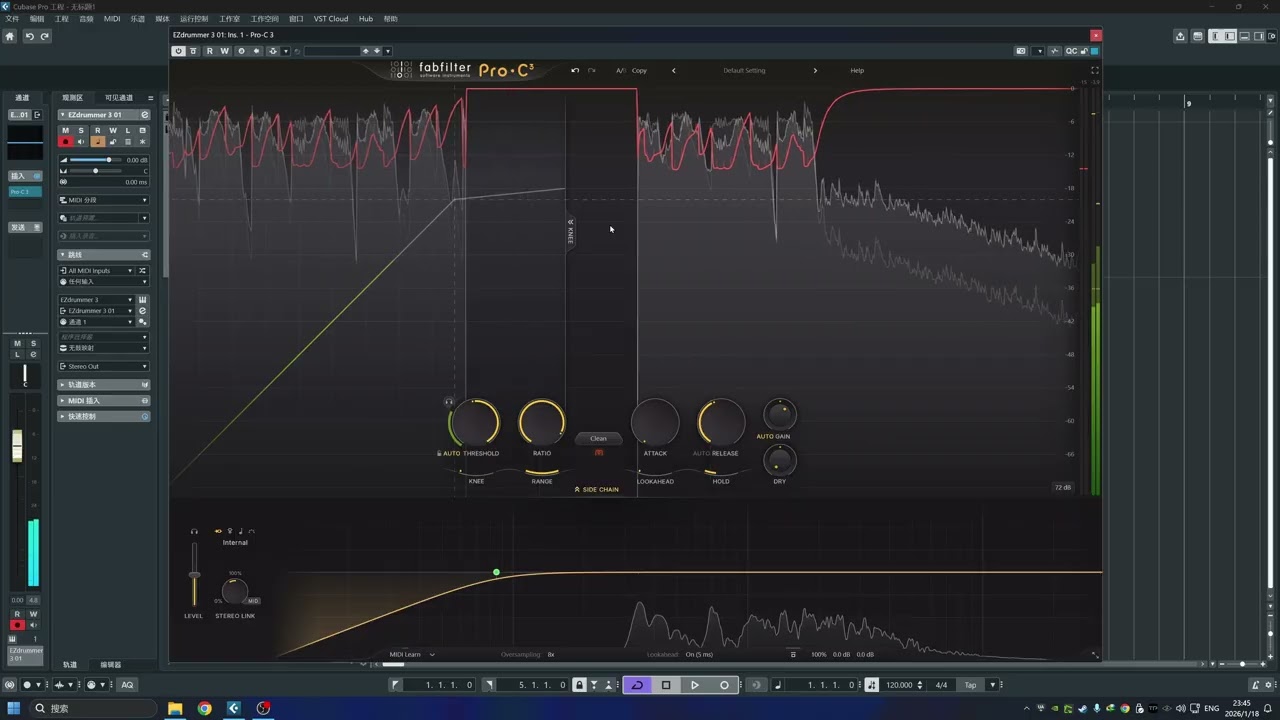
Task: Switch to 可见通道 tab
Action: [119, 98]
